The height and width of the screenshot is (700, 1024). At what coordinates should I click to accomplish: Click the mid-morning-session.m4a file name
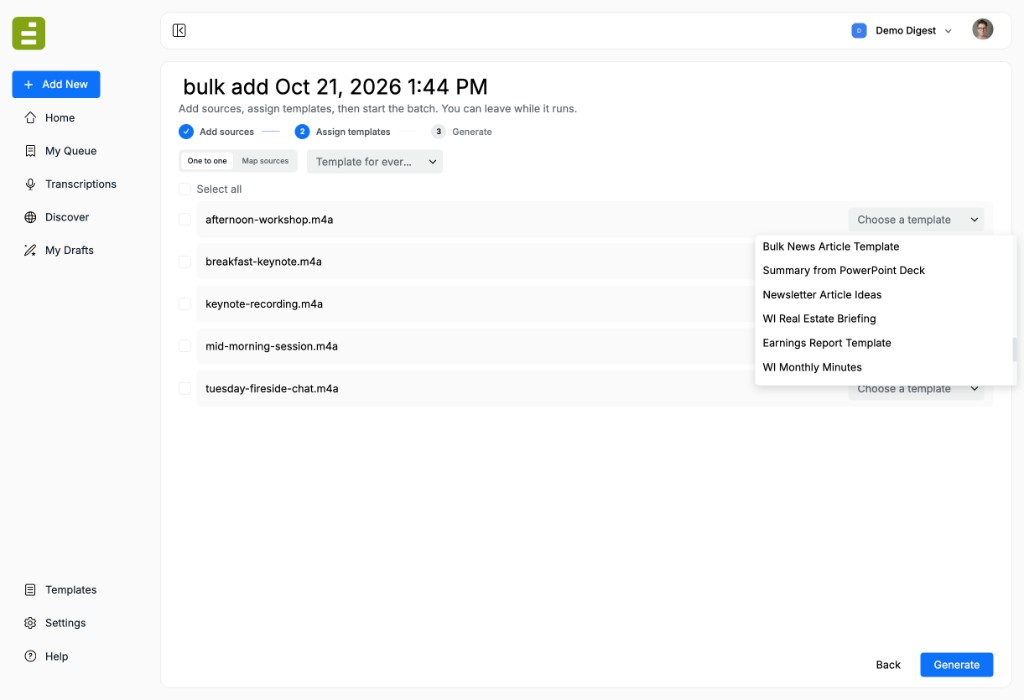[271, 346]
